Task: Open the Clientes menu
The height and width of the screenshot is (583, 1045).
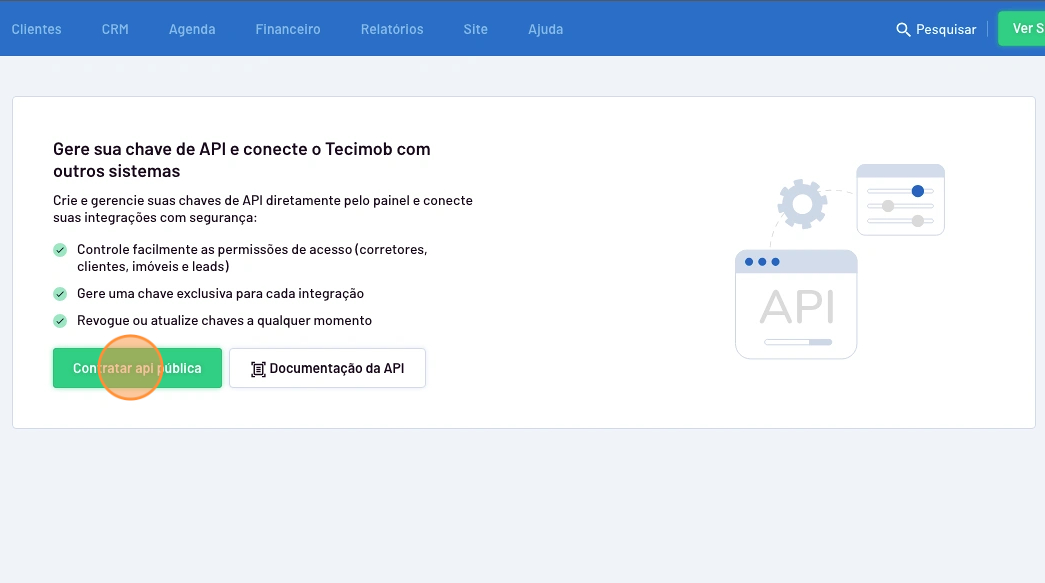Action: [x=36, y=29]
